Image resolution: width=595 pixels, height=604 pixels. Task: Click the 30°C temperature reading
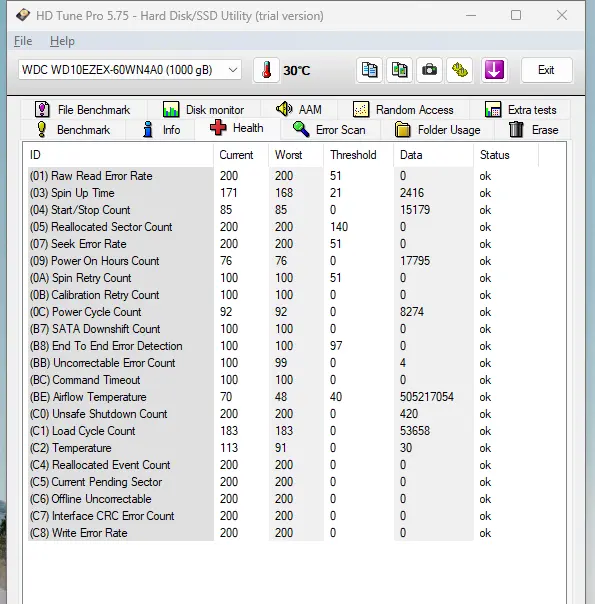pos(297,70)
